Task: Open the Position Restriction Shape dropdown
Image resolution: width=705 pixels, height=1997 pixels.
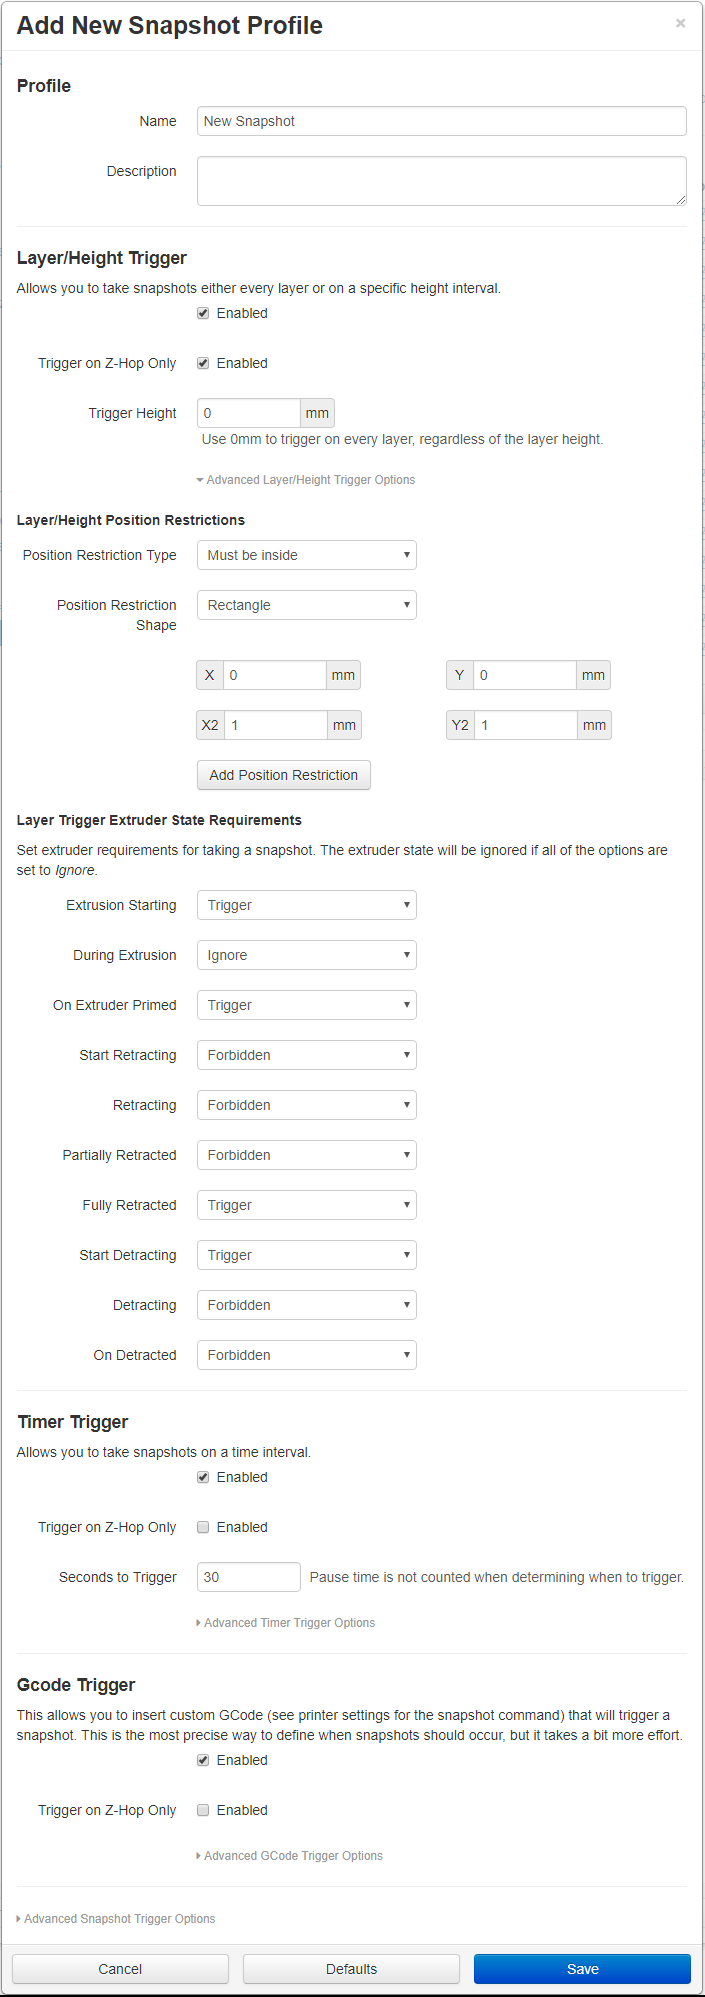Action: pos(306,604)
